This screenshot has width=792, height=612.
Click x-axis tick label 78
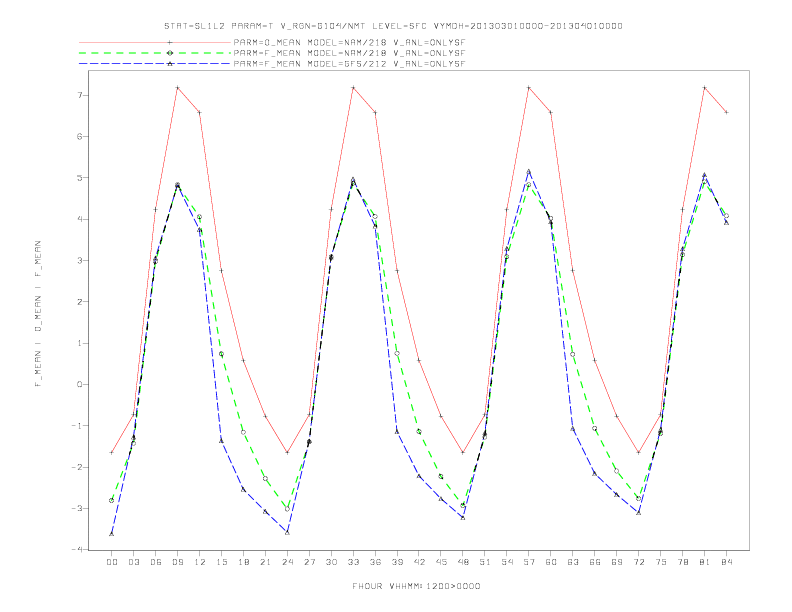tap(683, 562)
